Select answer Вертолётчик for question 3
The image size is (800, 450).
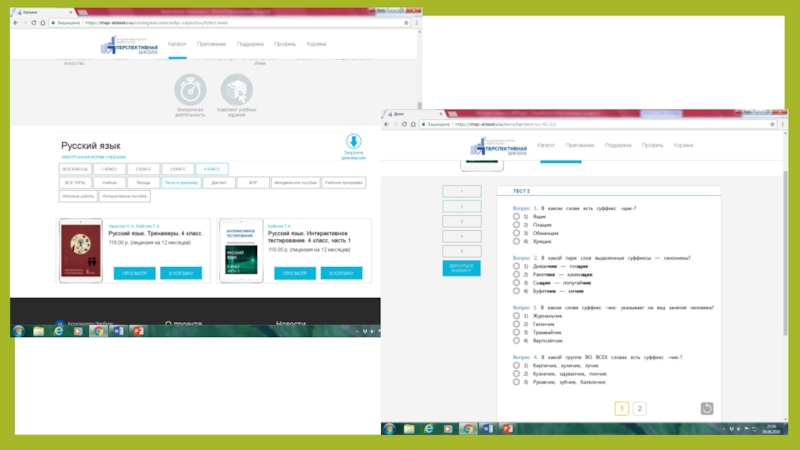(x=516, y=340)
